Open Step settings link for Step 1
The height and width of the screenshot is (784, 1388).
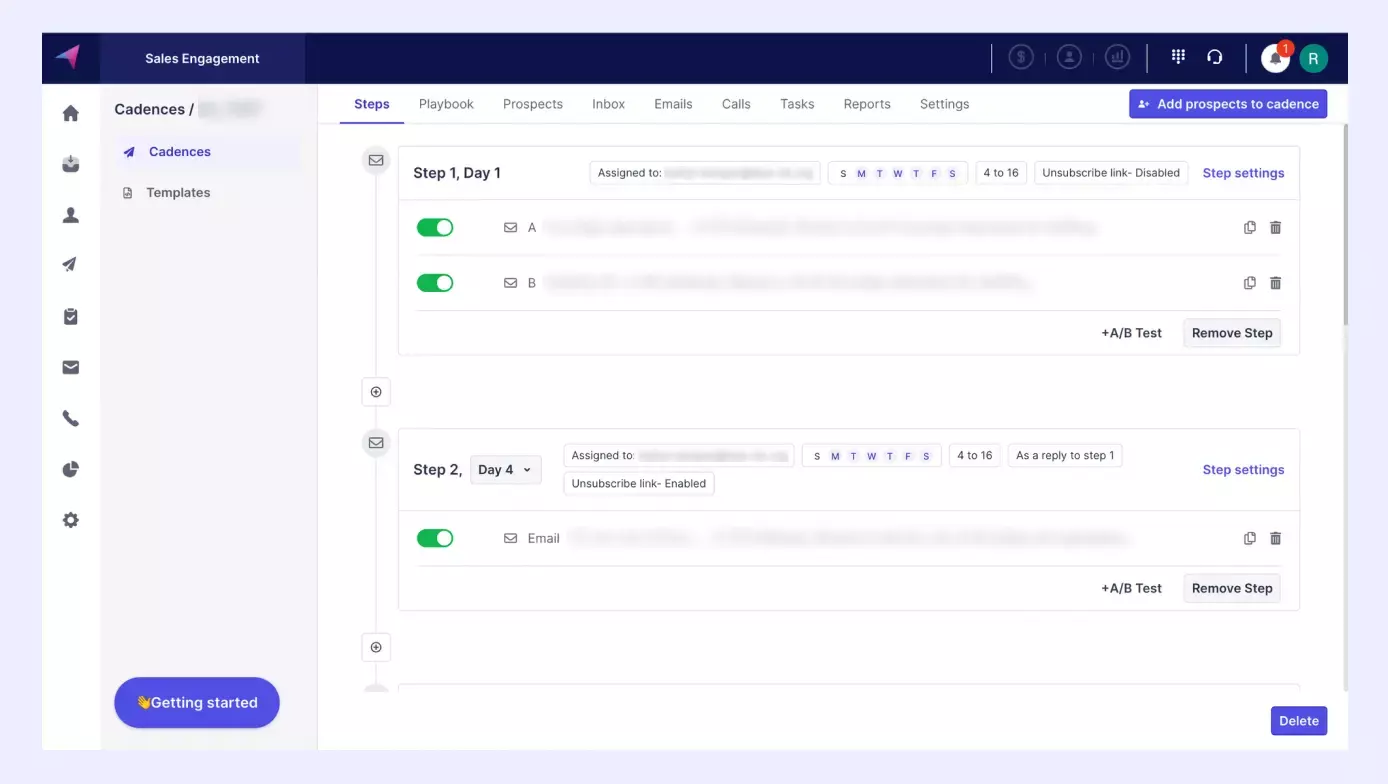coord(1243,173)
